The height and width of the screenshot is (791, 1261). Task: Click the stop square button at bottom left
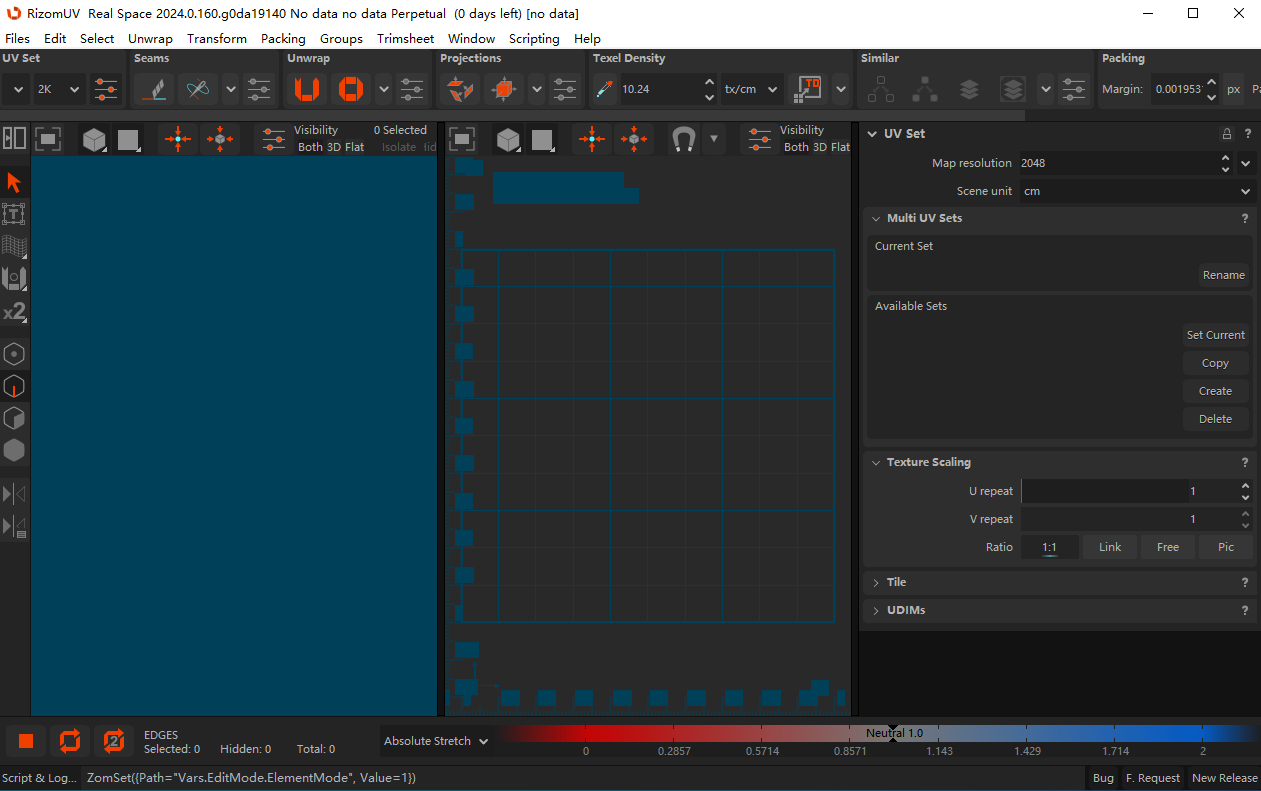click(x=26, y=741)
